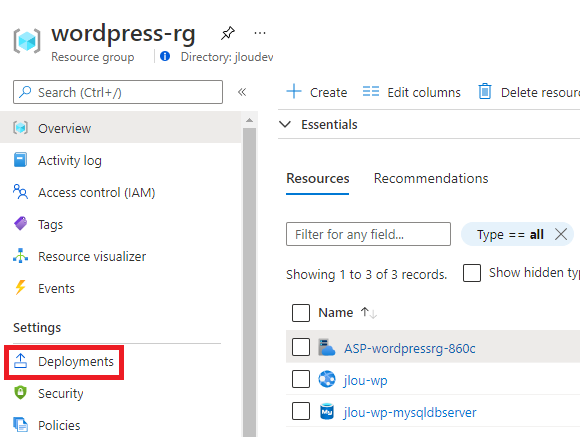
Task: Open the jlou-wp-mysqldbserver resource link
Action: (410, 412)
